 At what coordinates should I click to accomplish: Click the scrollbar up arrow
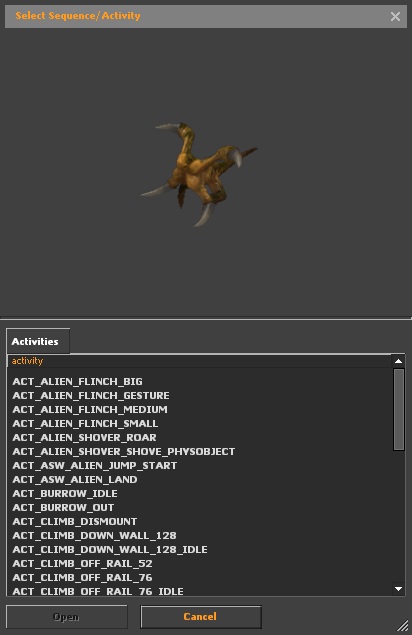tap(398, 361)
